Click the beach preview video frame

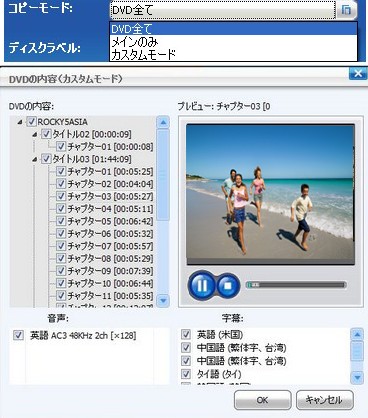270,194
